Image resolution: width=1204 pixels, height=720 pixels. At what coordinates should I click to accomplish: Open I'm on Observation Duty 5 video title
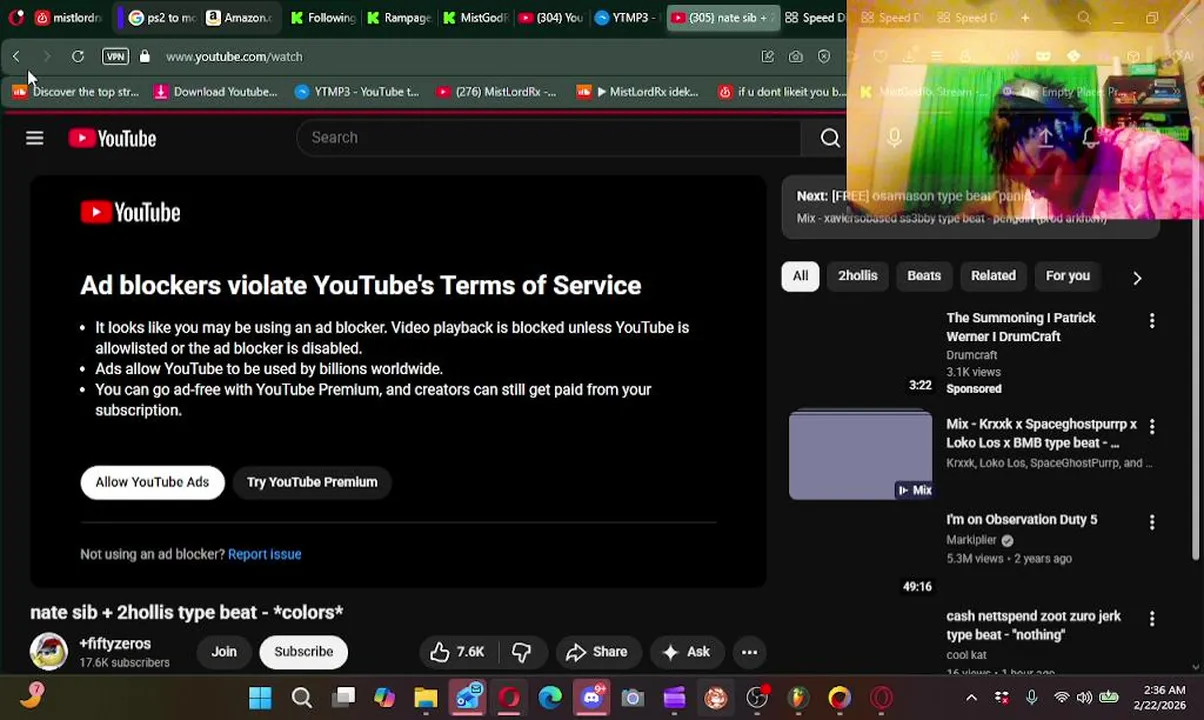click(1022, 520)
